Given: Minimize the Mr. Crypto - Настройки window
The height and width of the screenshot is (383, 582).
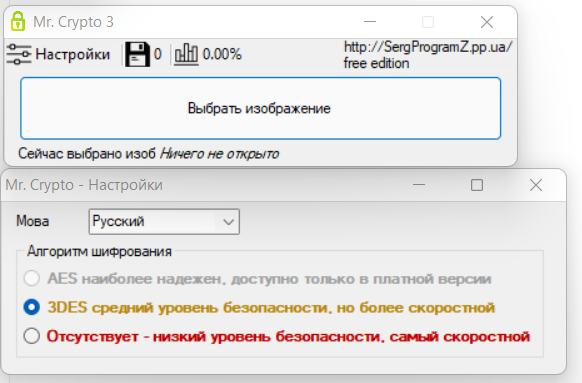Looking at the screenshot, I should click(x=419, y=184).
